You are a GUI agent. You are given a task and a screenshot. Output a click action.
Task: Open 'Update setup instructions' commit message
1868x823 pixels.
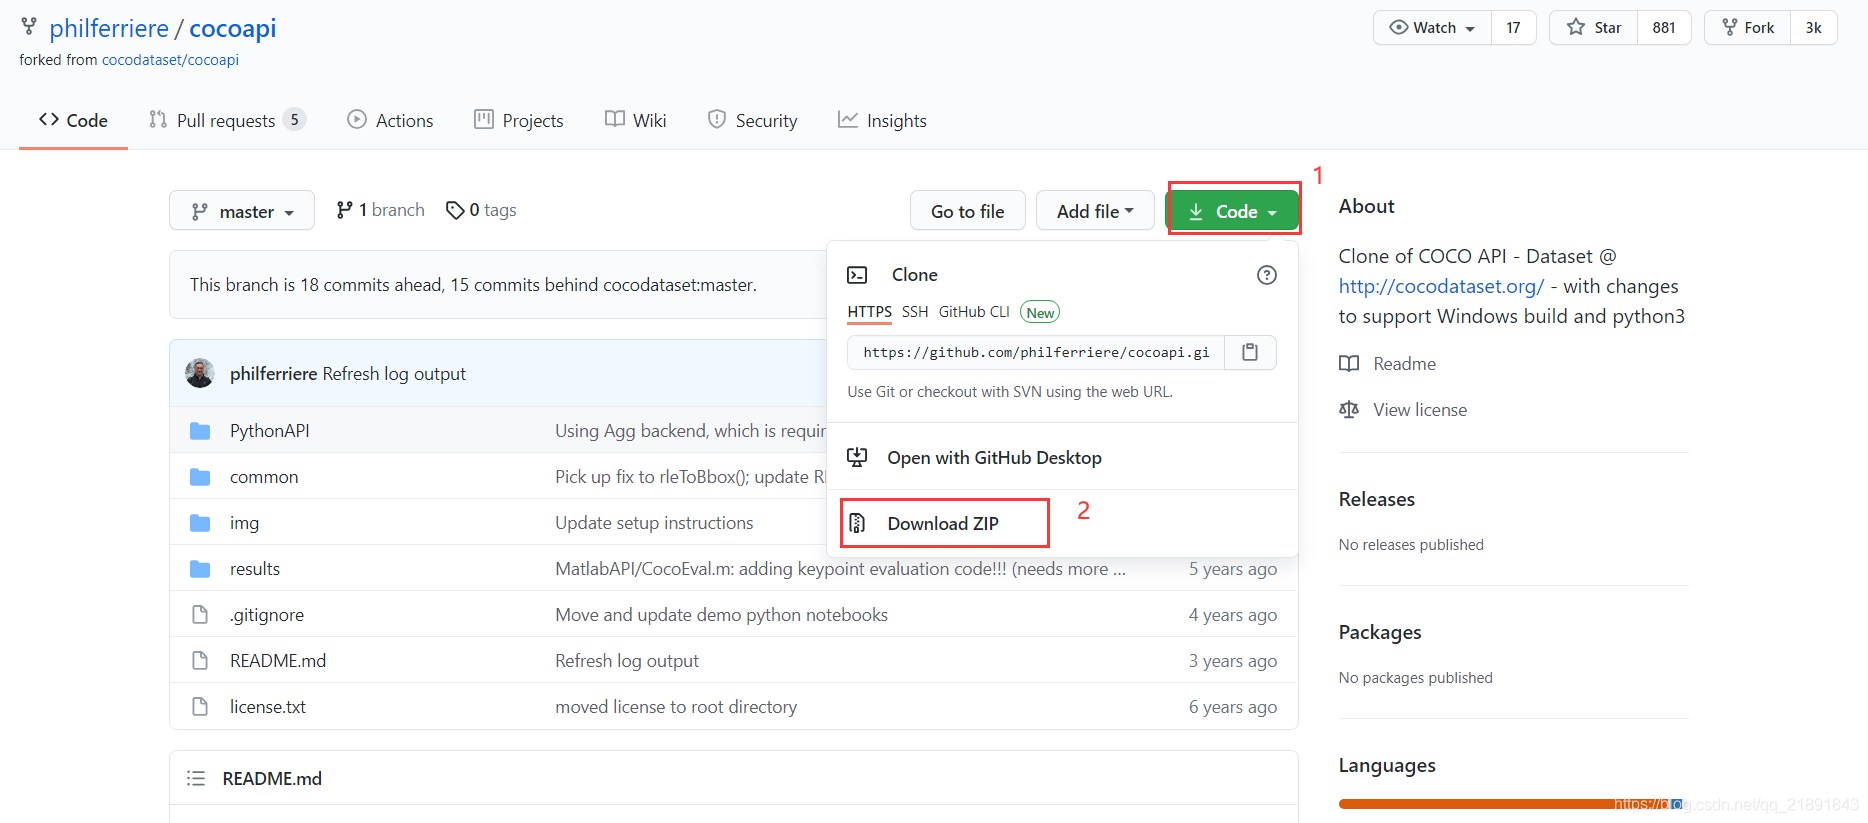[x=654, y=523]
